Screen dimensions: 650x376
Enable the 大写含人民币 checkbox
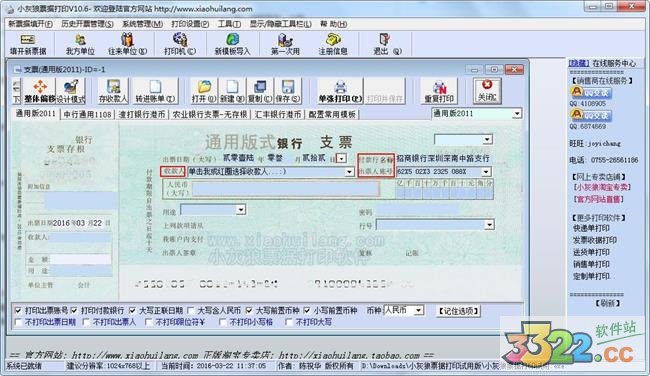[x=191, y=311]
